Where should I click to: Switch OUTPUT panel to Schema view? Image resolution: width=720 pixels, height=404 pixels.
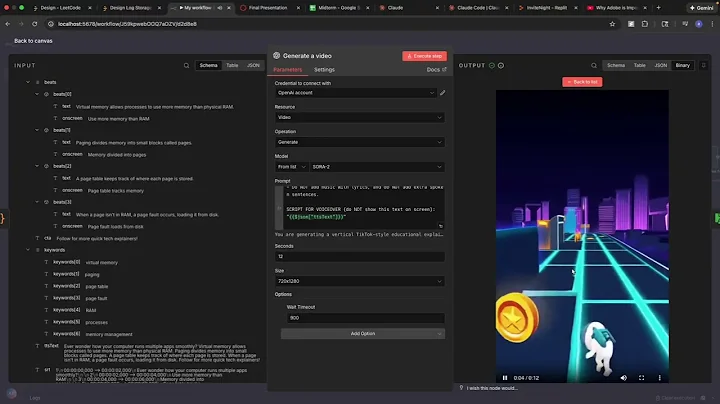616,65
